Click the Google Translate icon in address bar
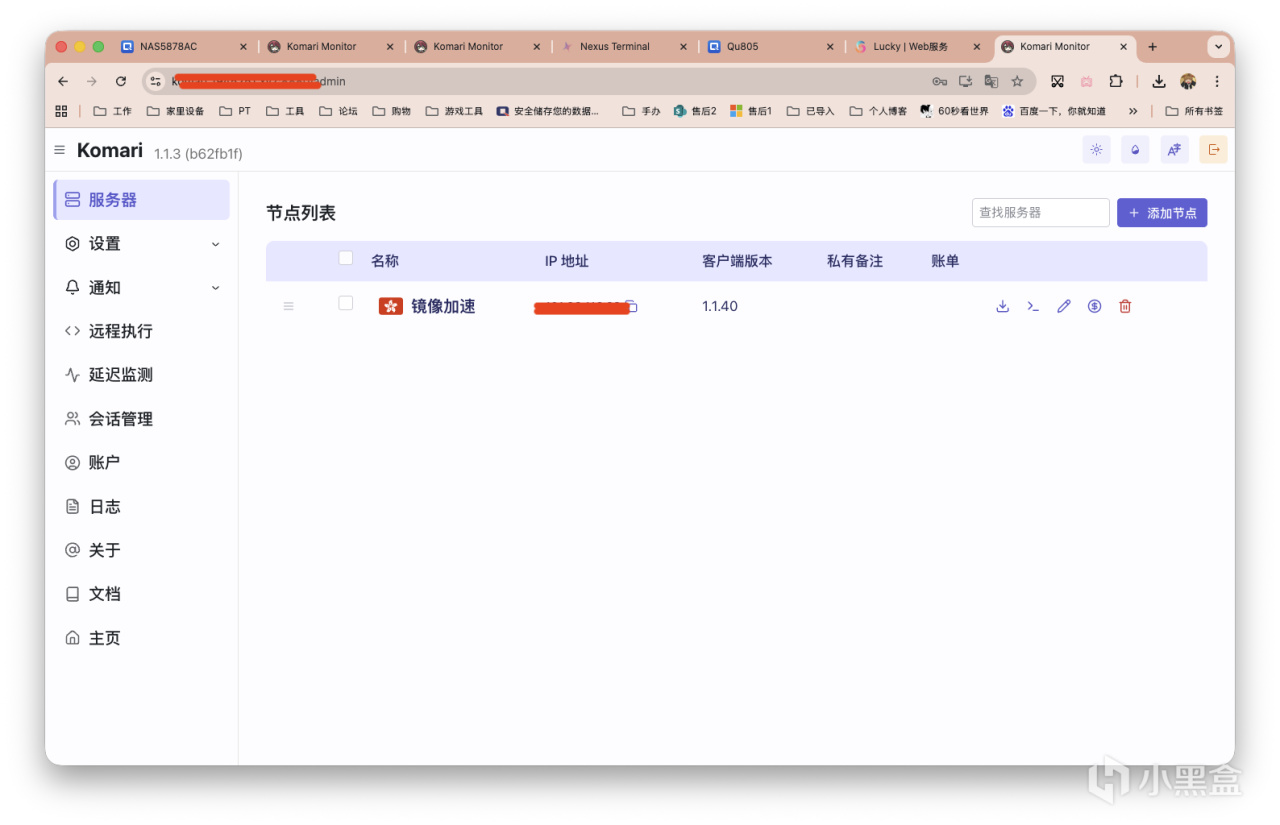 coord(991,82)
